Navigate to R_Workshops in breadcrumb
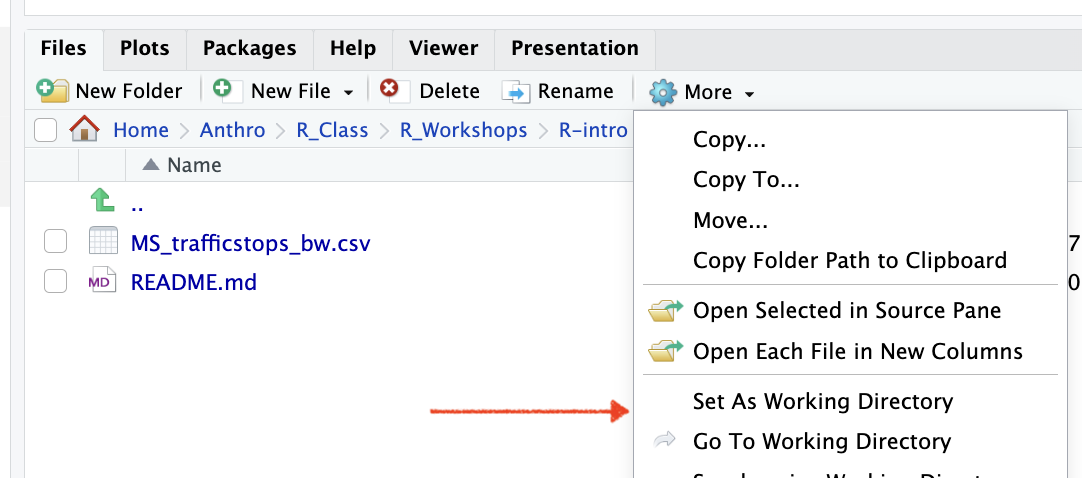The image size is (1082, 478). pyautogui.click(x=463, y=130)
